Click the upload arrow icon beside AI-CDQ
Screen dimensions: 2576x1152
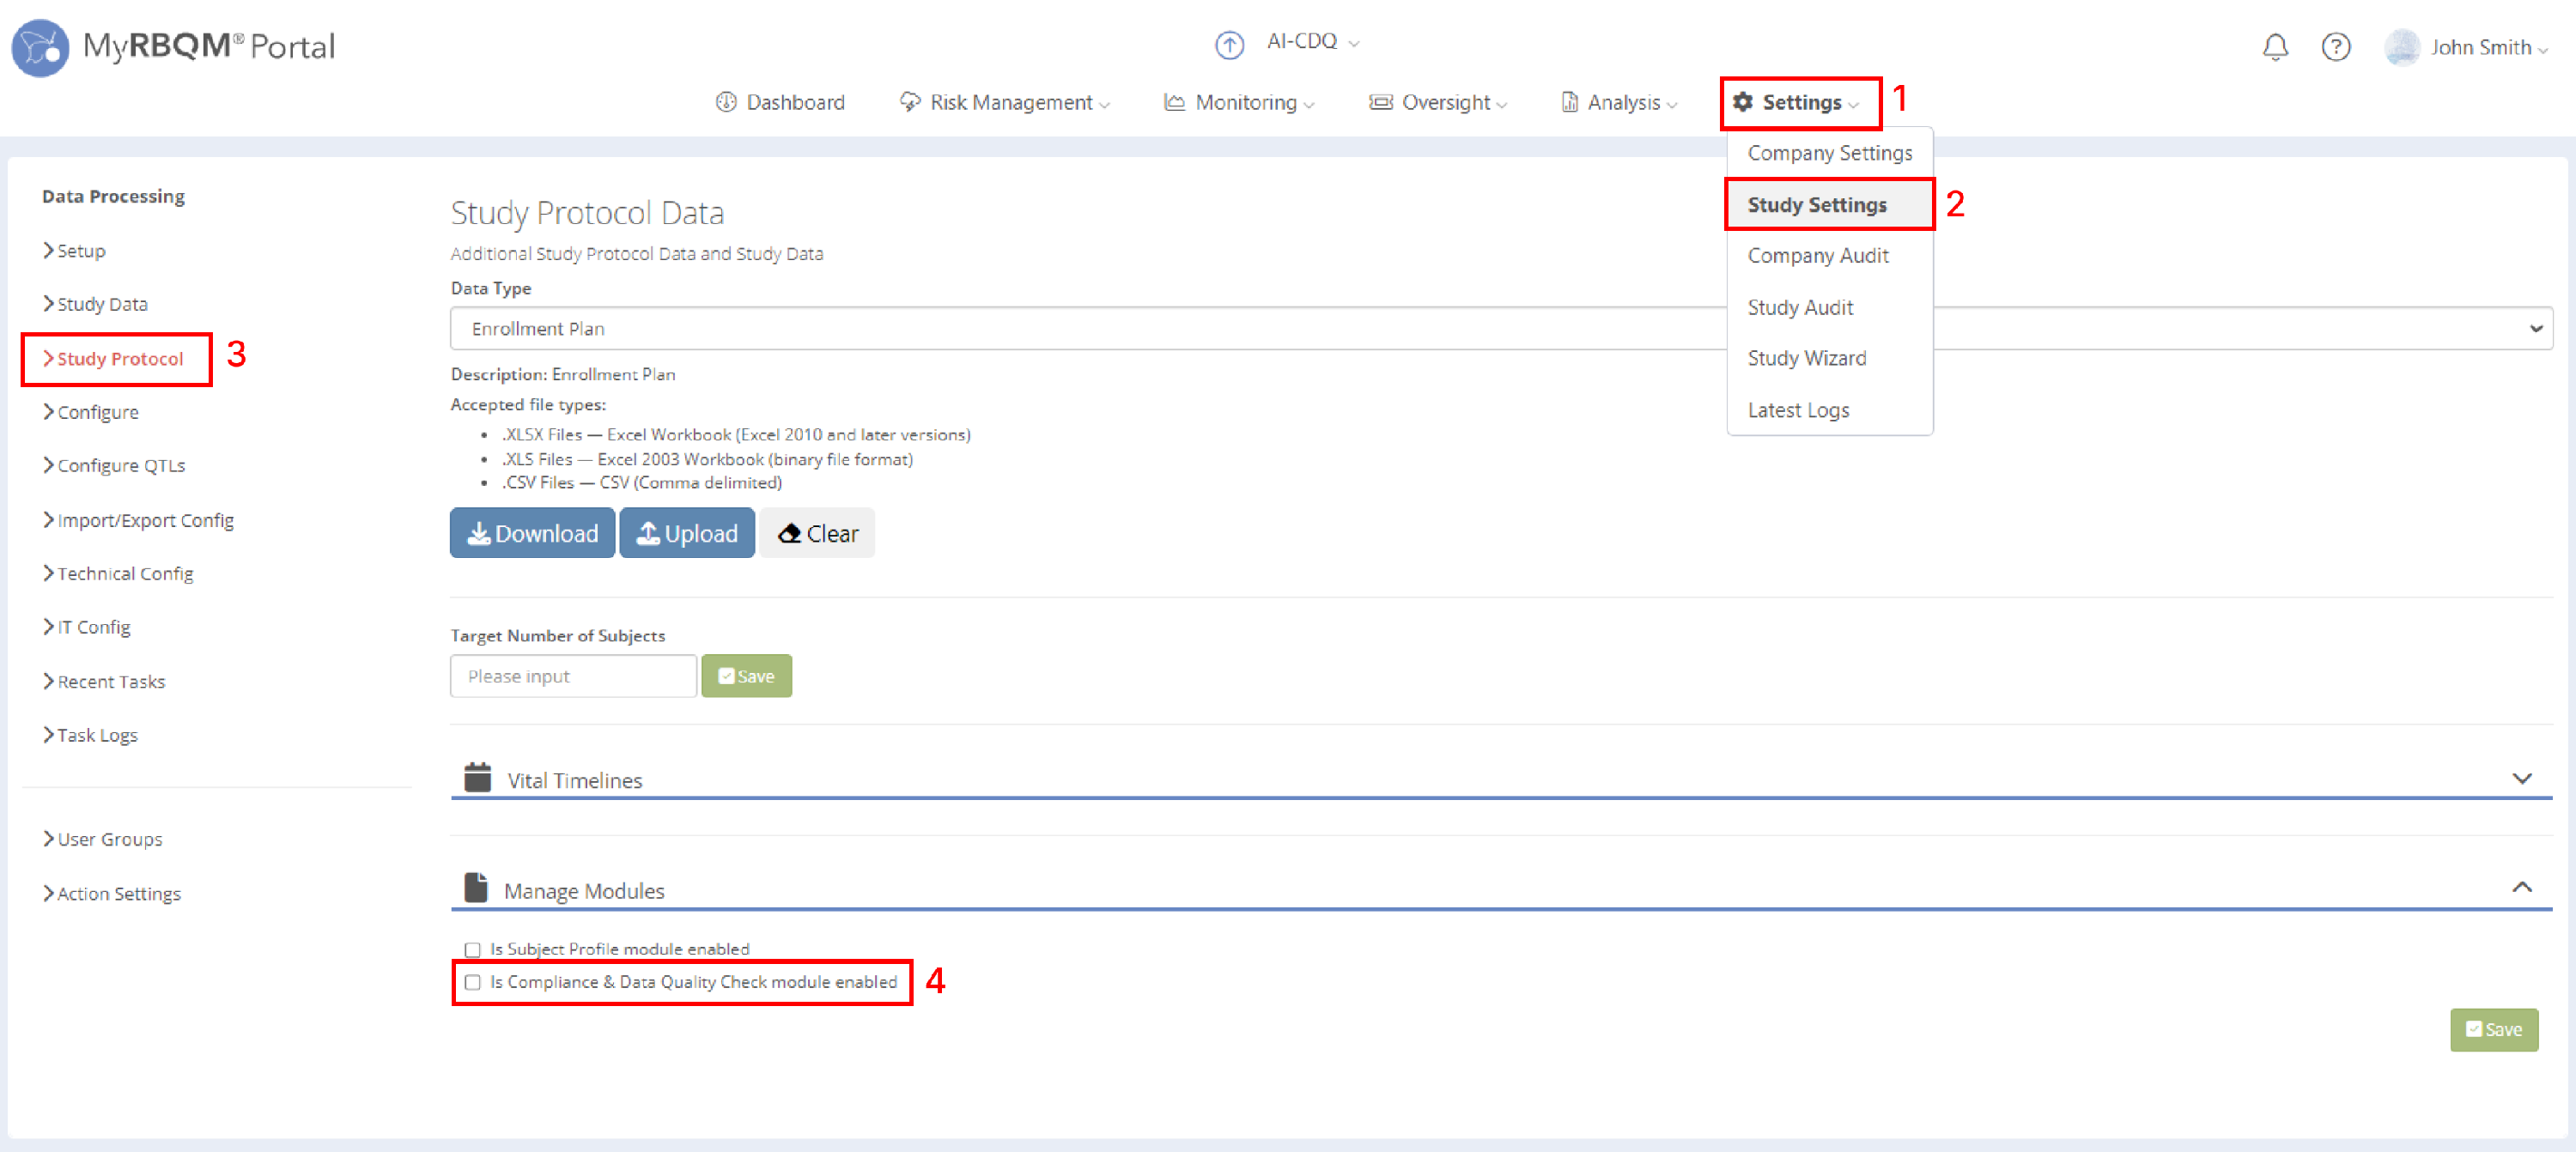tap(1229, 45)
